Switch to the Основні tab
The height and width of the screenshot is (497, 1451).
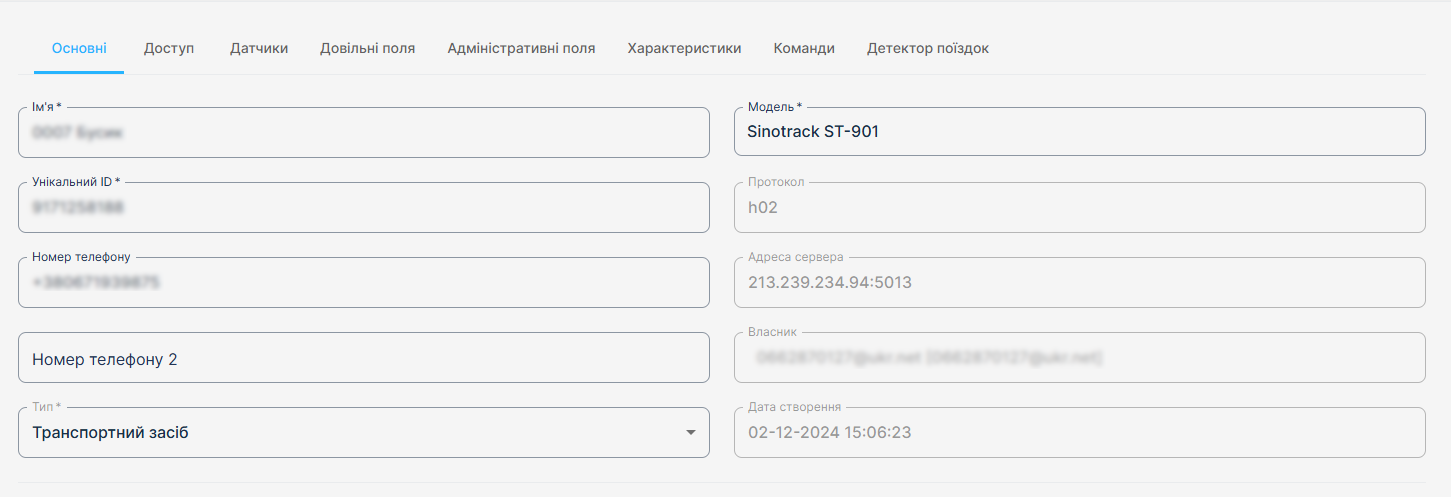(79, 48)
